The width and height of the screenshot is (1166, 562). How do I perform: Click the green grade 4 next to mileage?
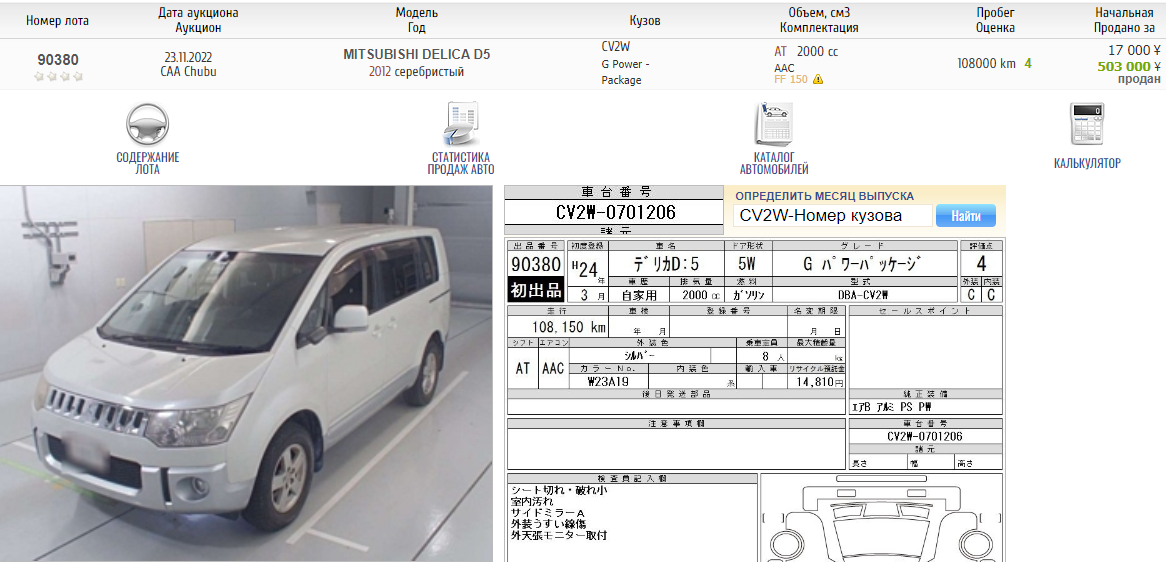(1028, 64)
